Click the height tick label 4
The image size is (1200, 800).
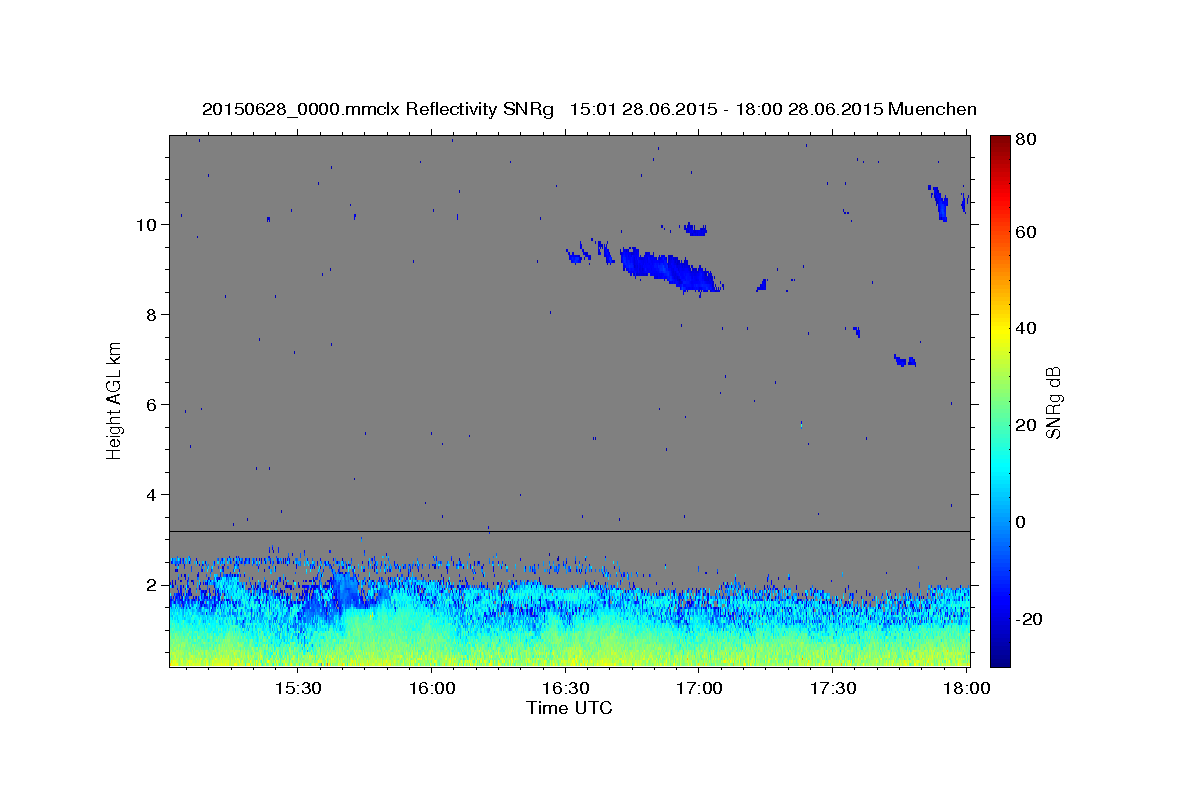[x=152, y=495]
